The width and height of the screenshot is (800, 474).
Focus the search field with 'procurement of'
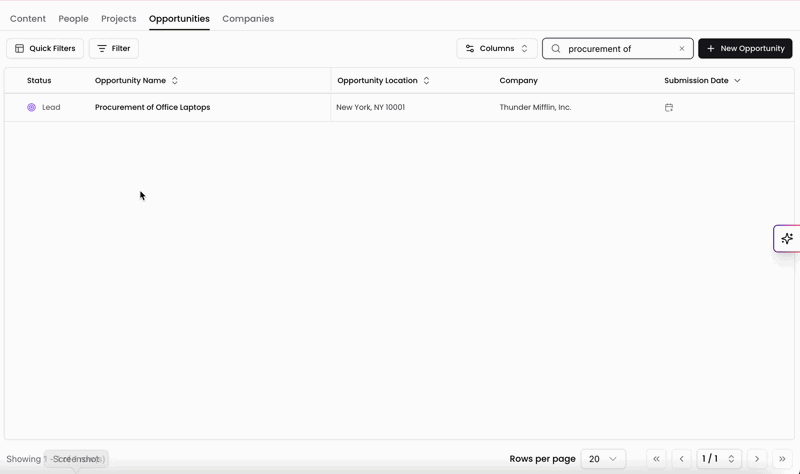(617, 48)
